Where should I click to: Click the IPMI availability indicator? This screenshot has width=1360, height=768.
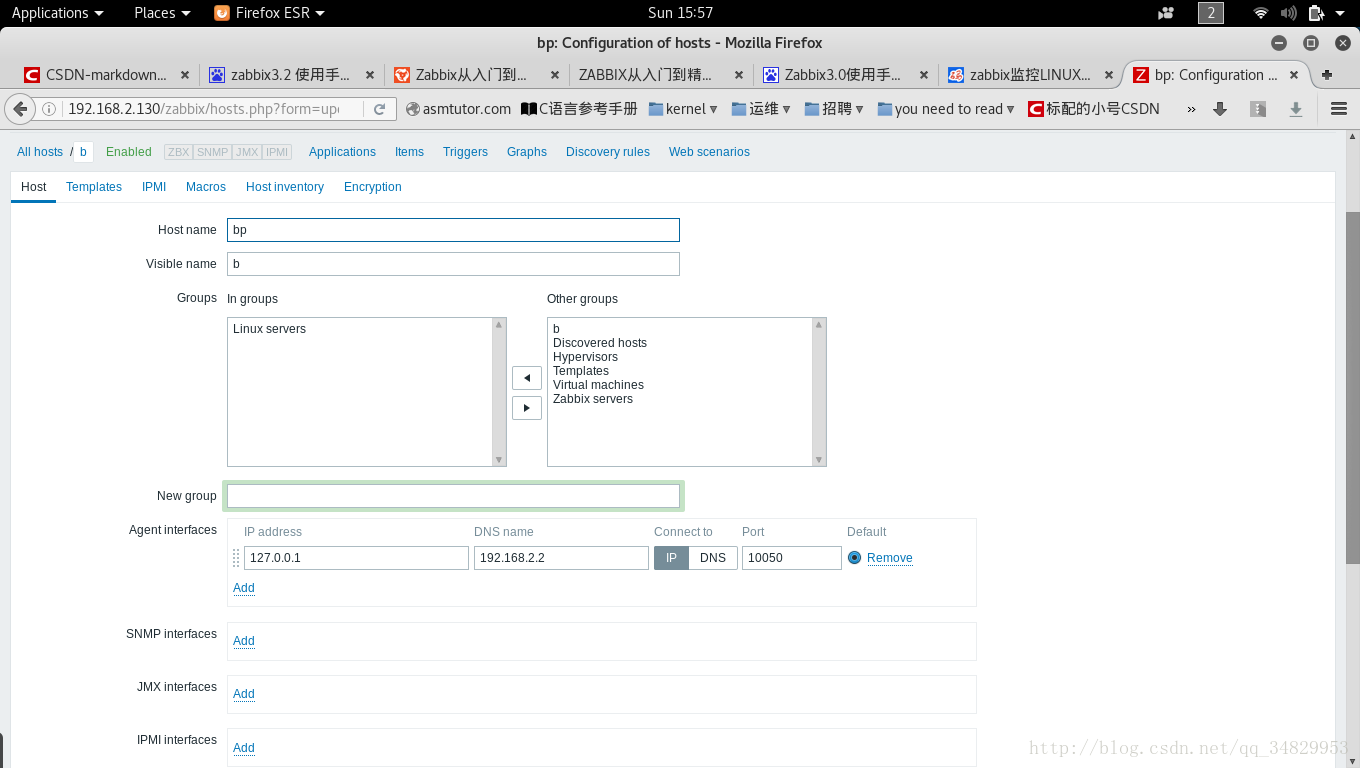click(277, 152)
